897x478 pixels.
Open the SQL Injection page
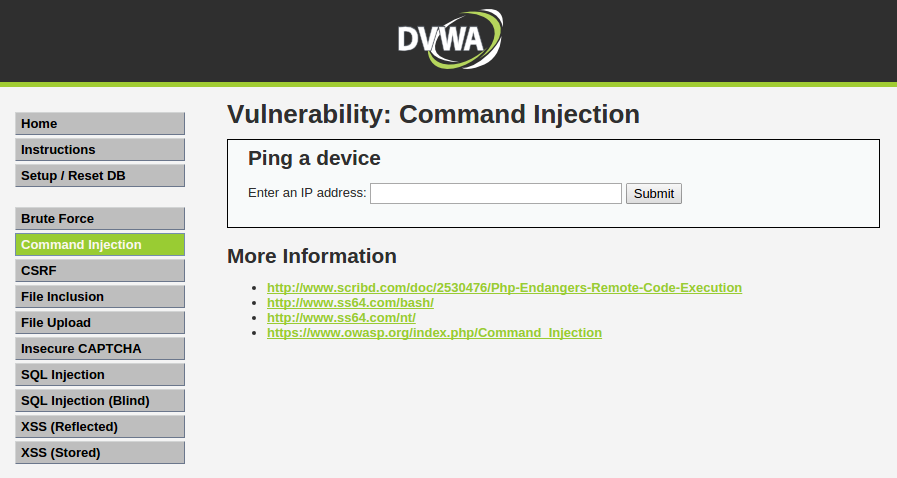pos(100,375)
